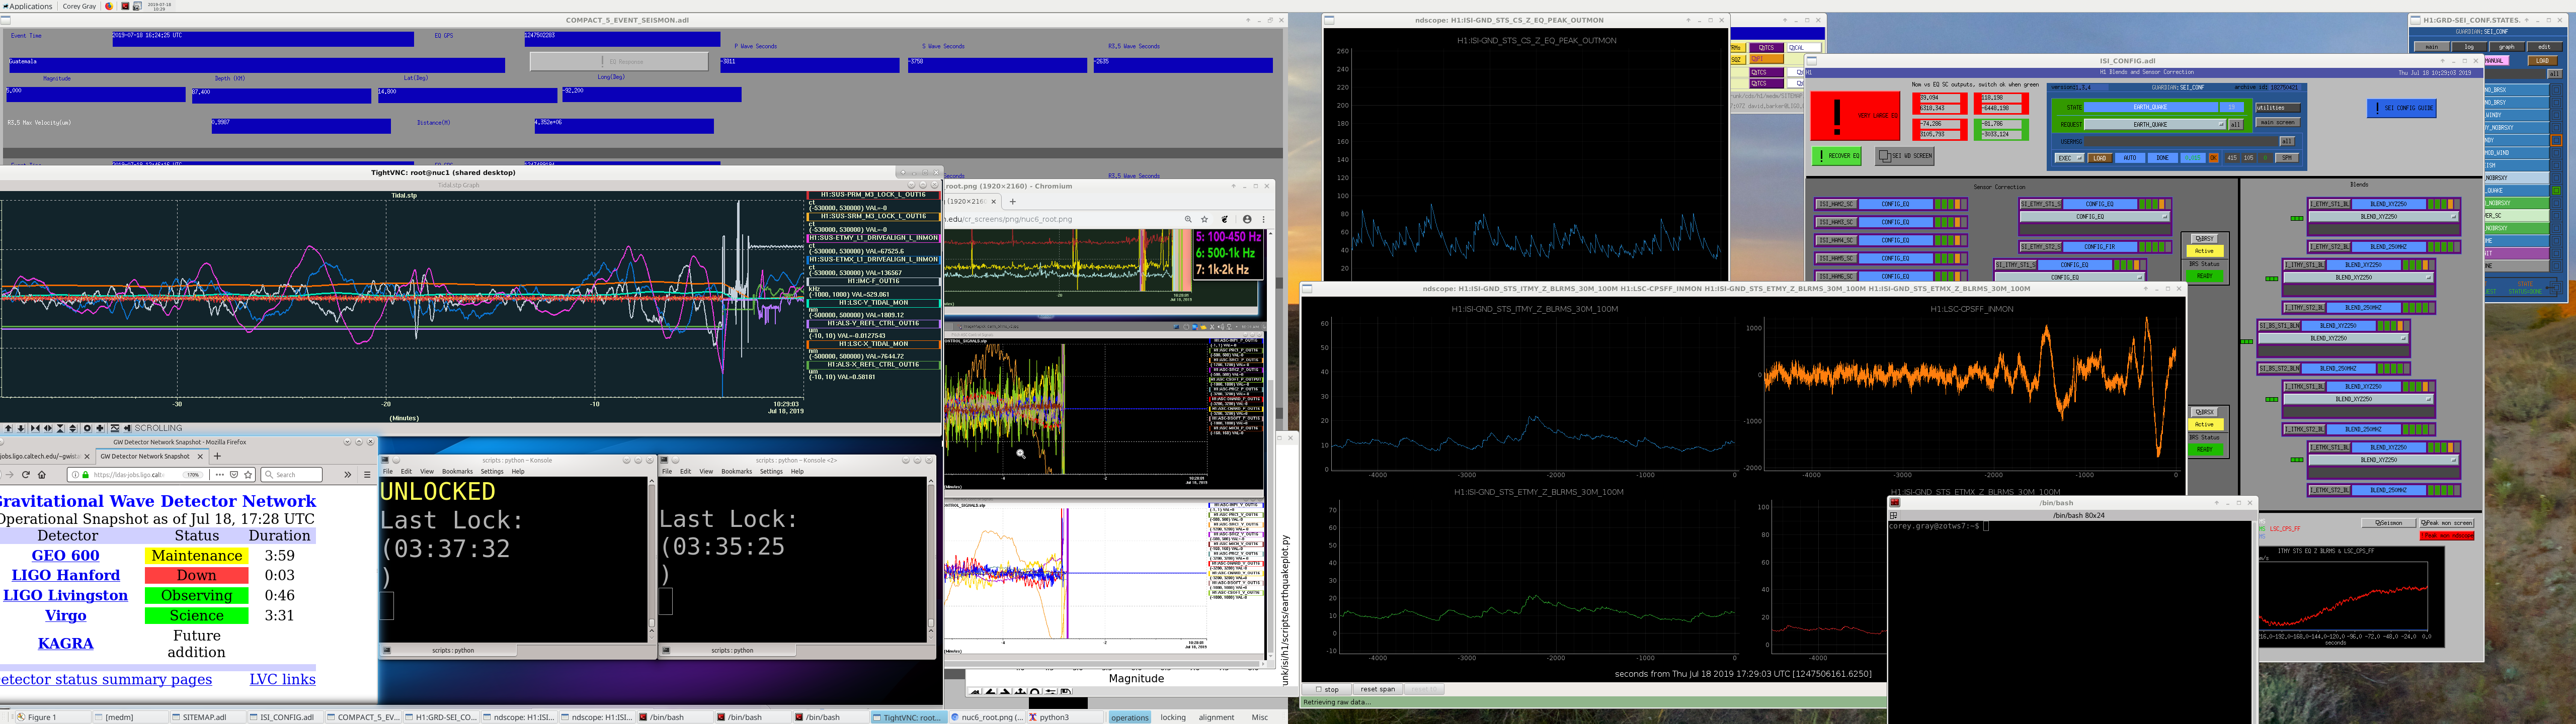Switch to the locking workspace
Viewport: 2576px width, 724px height.
1173,717
